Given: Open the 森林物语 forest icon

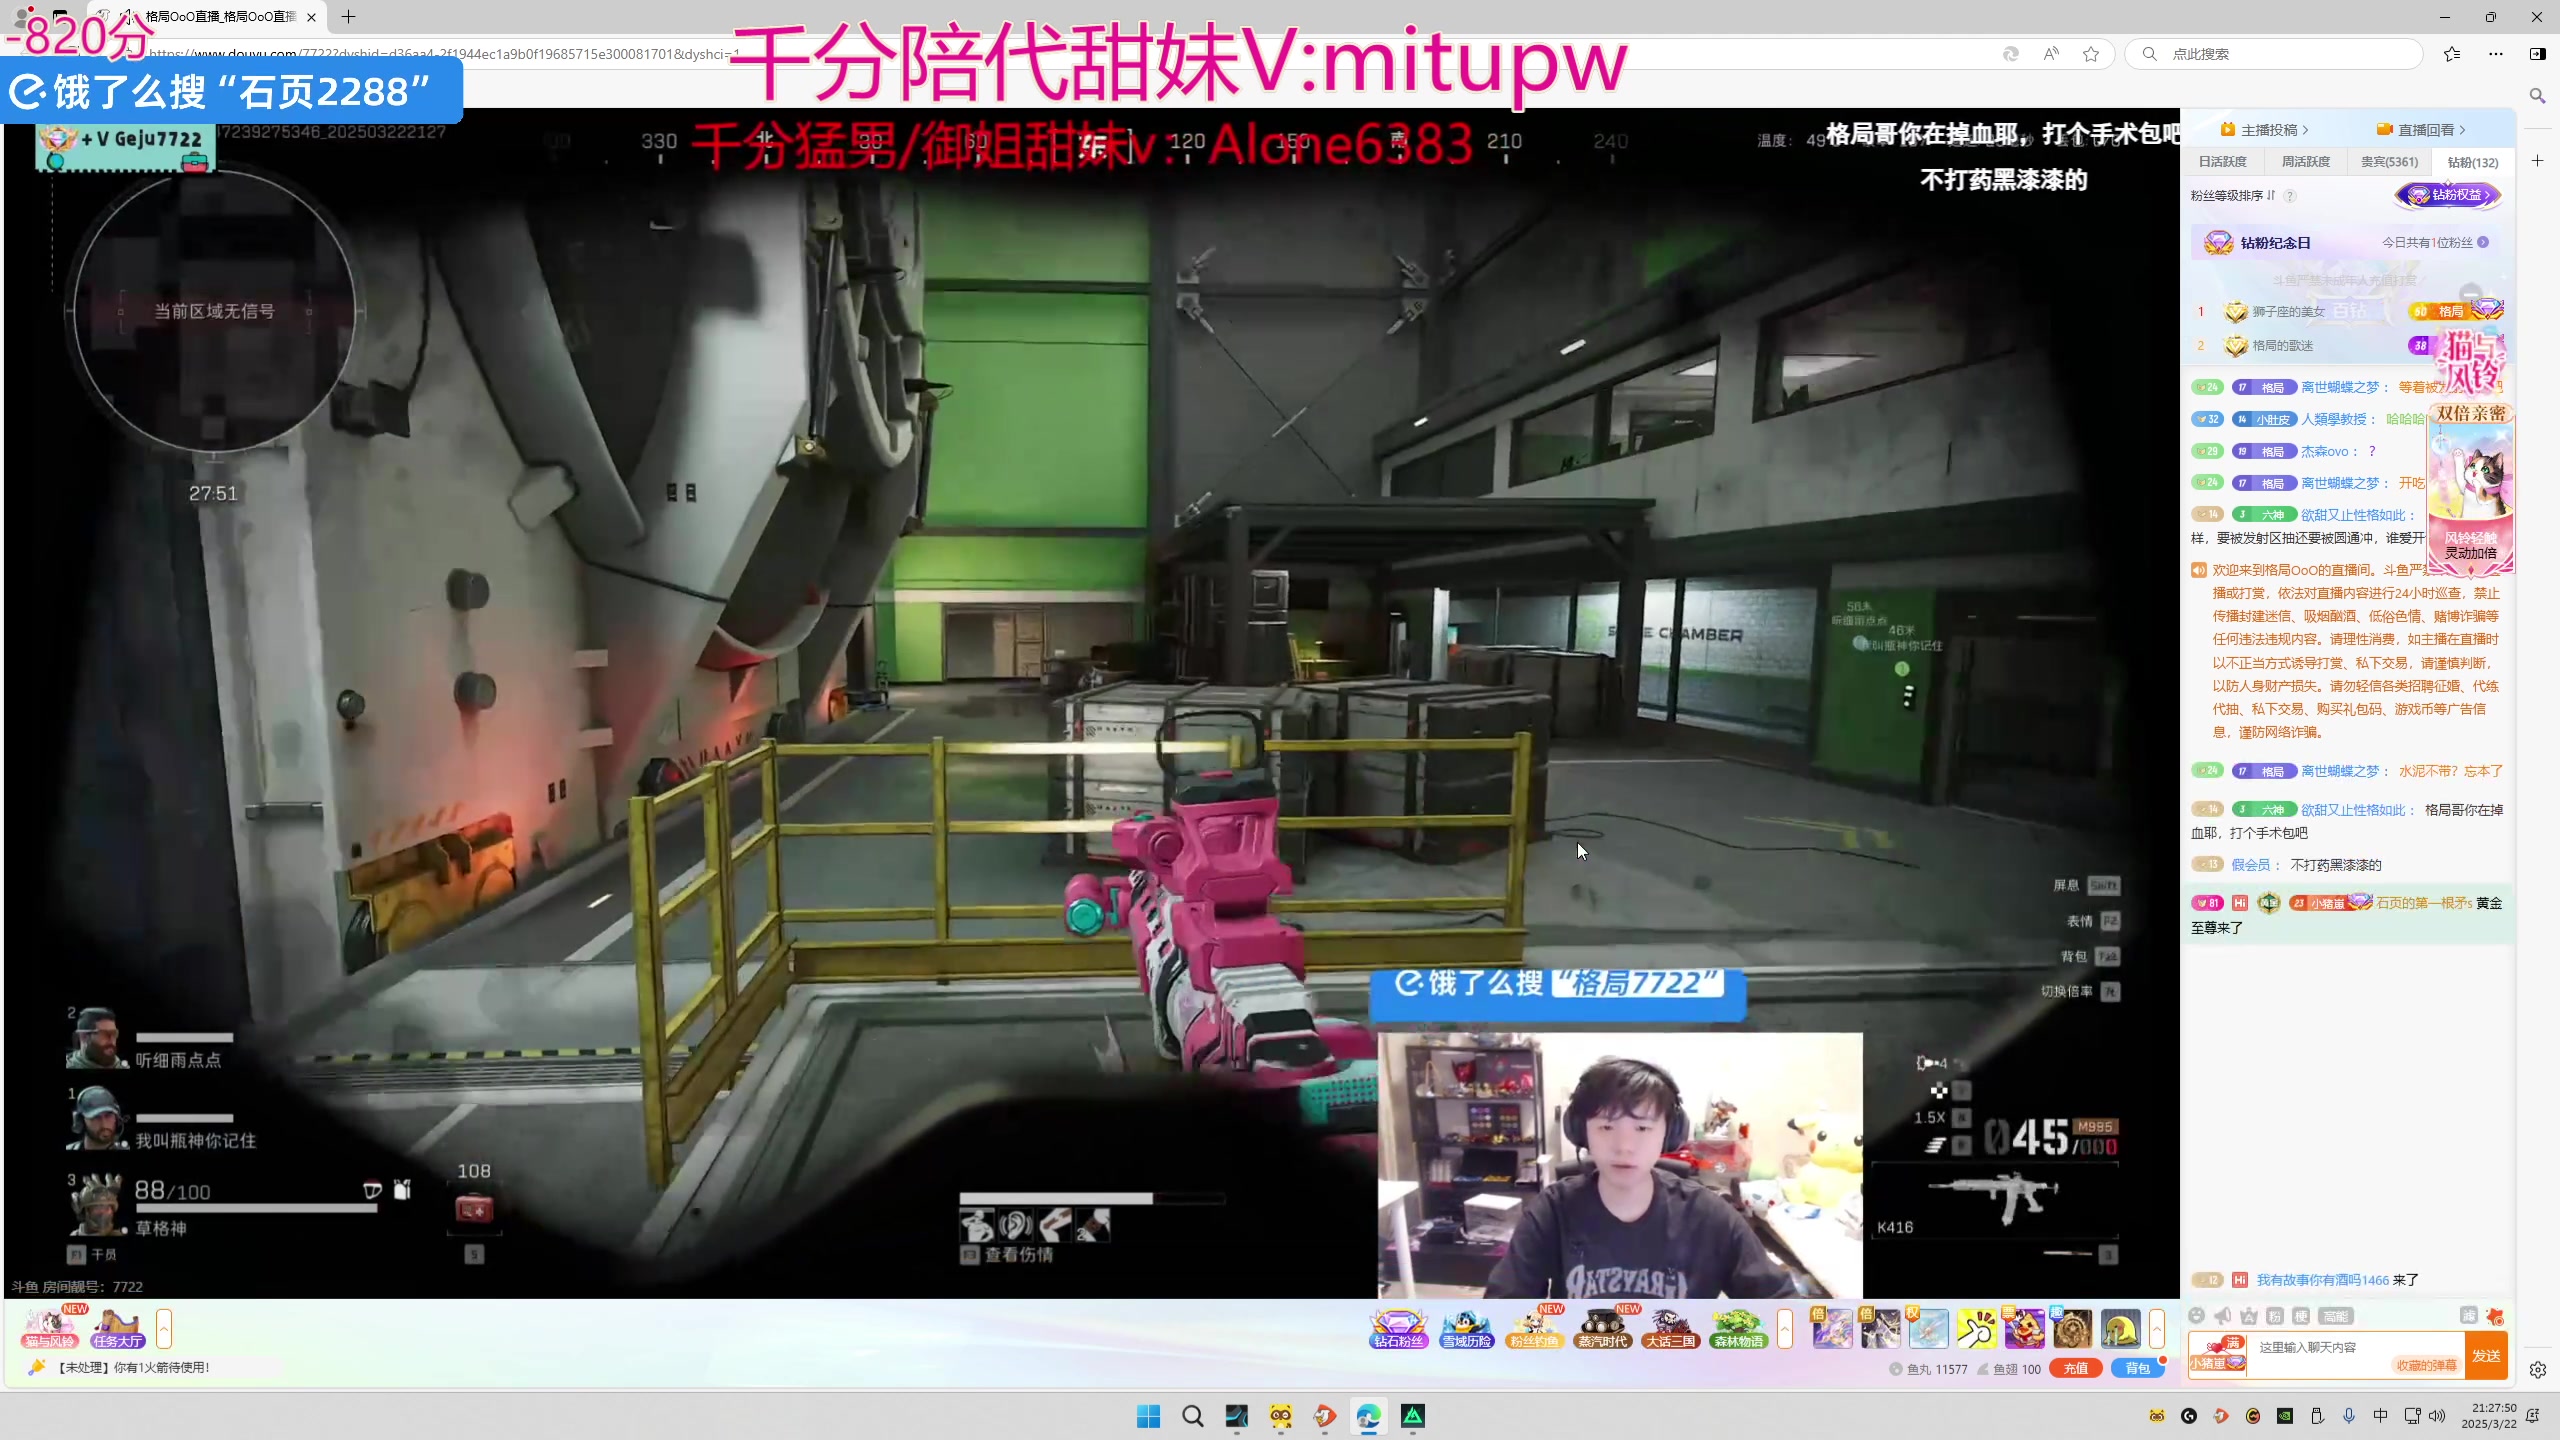Looking at the screenshot, I should pos(1738,1329).
